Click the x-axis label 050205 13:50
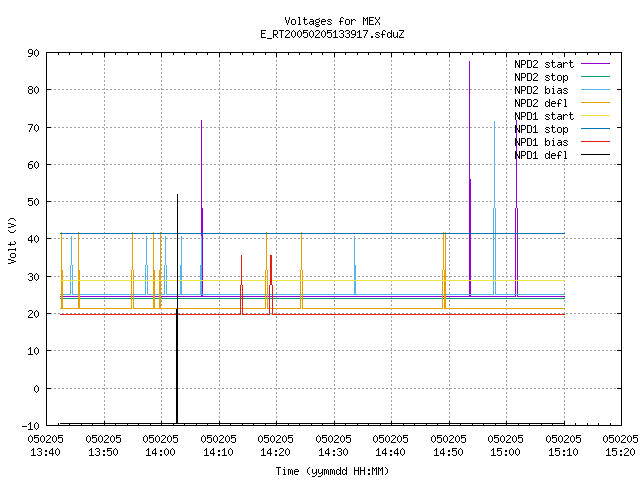640x480 pixels. tap(104, 445)
